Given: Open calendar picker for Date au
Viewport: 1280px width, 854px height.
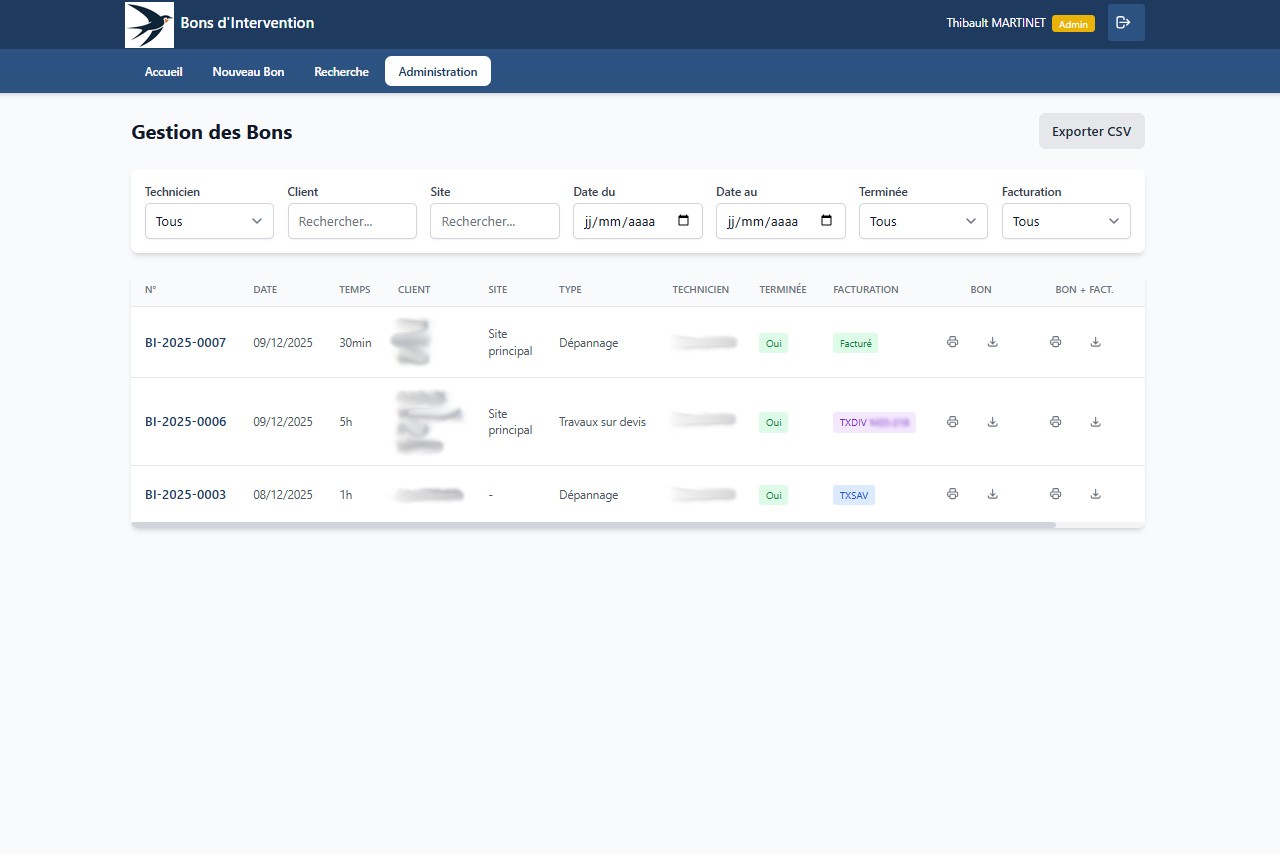Looking at the screenshot, I should pyautogui.click(x=827, y=221).
